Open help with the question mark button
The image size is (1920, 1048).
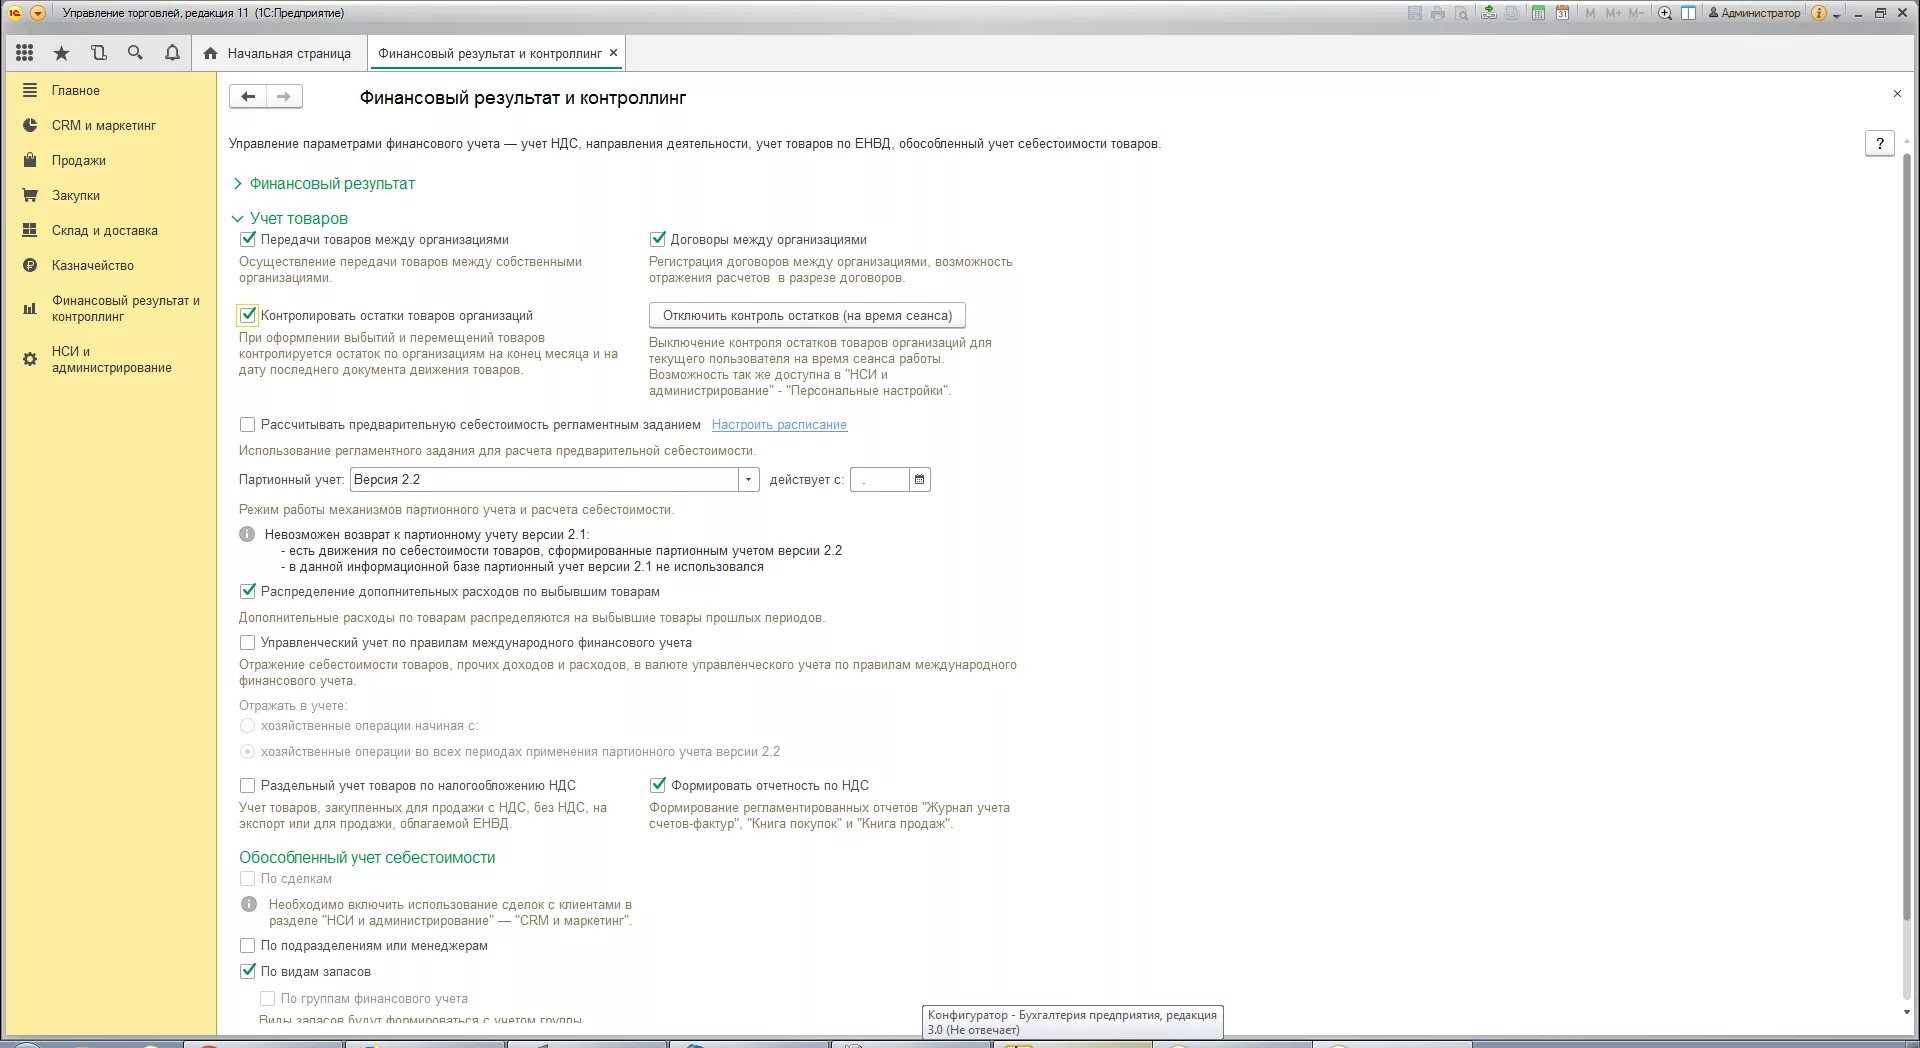click(1880, 143)
